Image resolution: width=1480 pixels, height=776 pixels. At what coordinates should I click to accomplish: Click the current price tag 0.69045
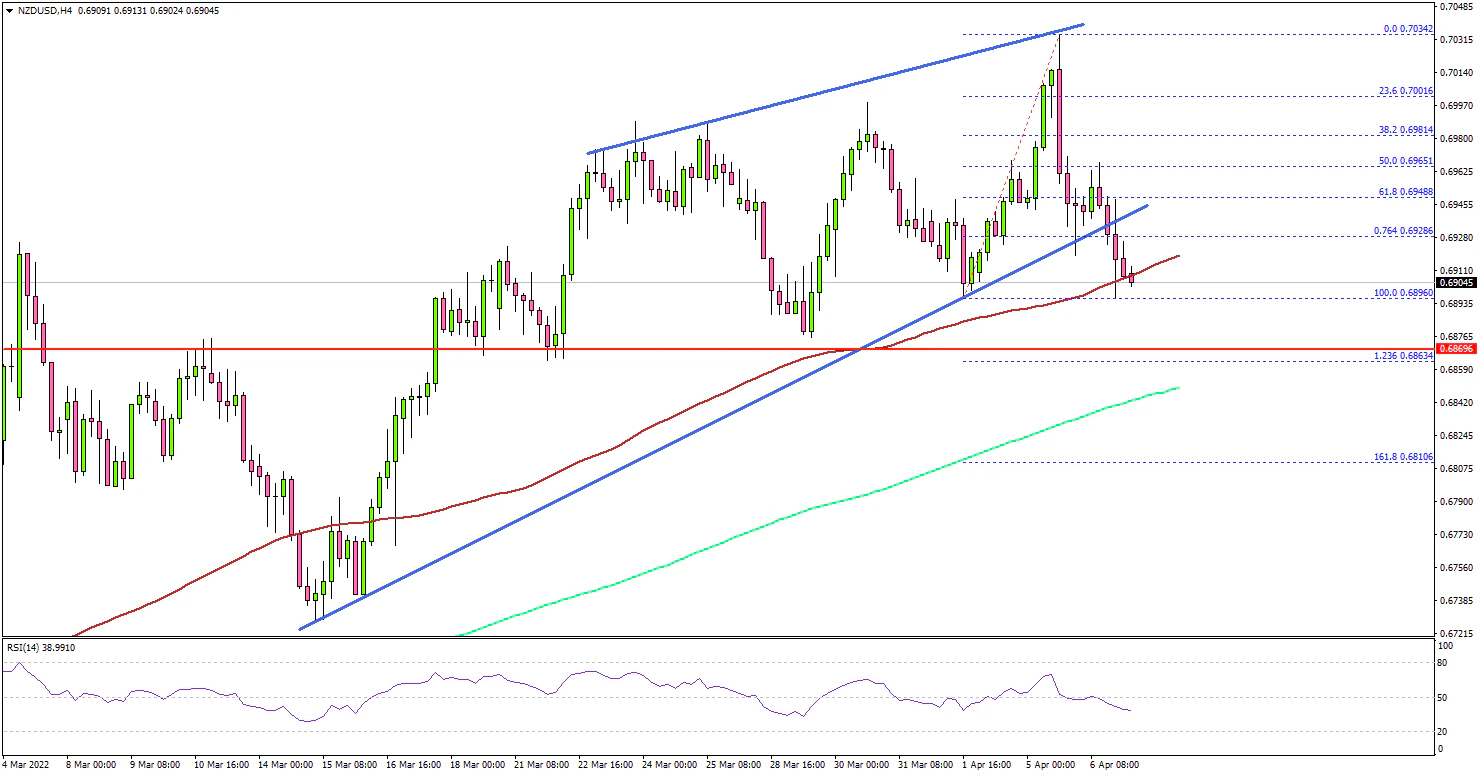1456,283
